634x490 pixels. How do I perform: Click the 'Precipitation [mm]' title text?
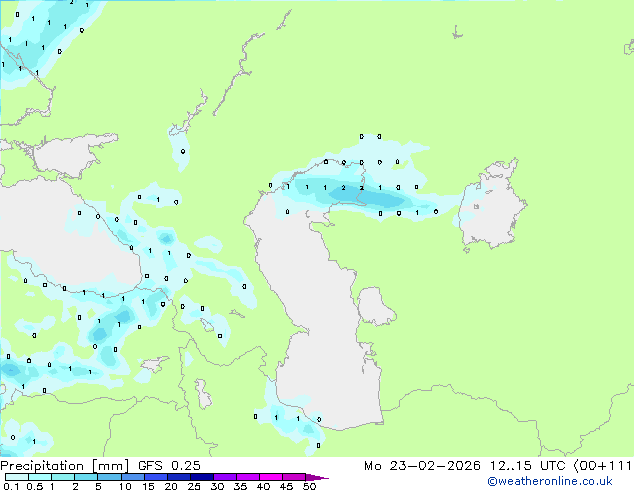coord(65,466)
